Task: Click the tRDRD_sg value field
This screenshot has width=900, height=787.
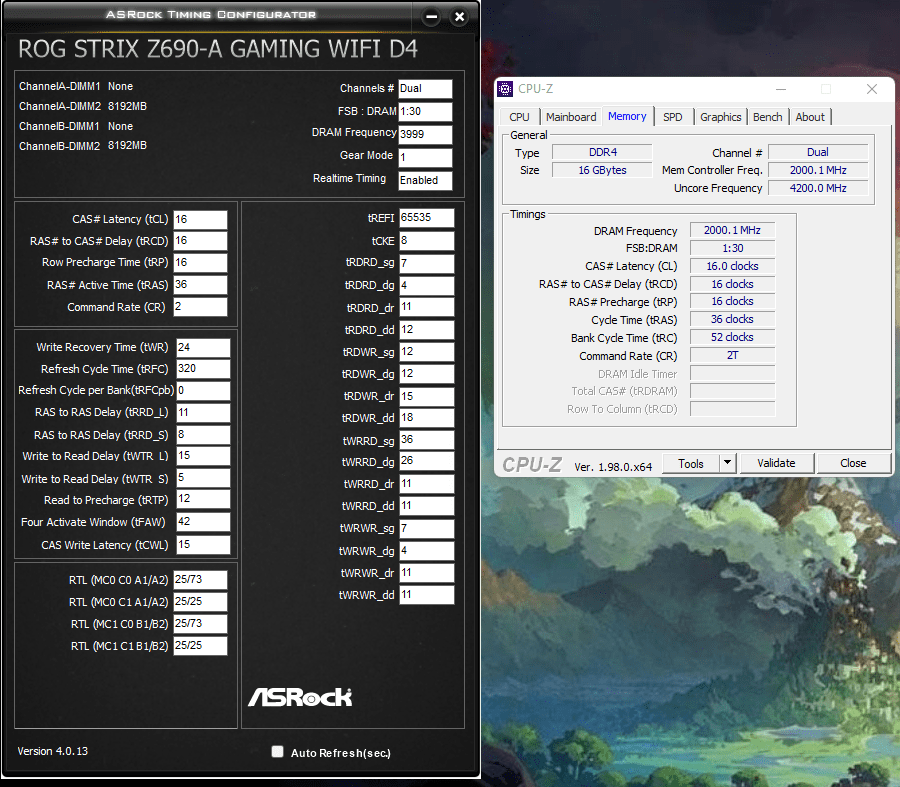Action: coord(427,263)
